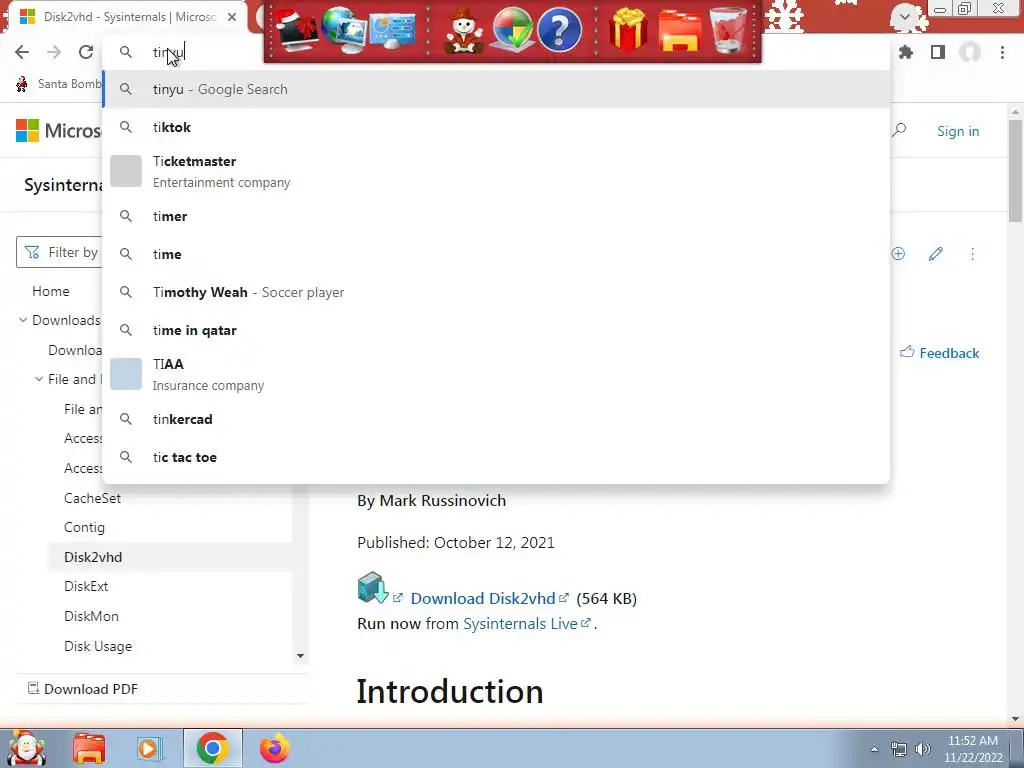Screen dimensions: 1024x768
Task: Click Sign in on Microsoft page
Action: tap(957, 131)
